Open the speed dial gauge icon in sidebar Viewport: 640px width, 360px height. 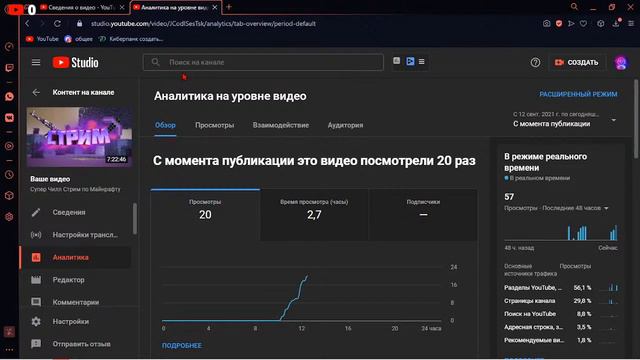pos(9,47)
